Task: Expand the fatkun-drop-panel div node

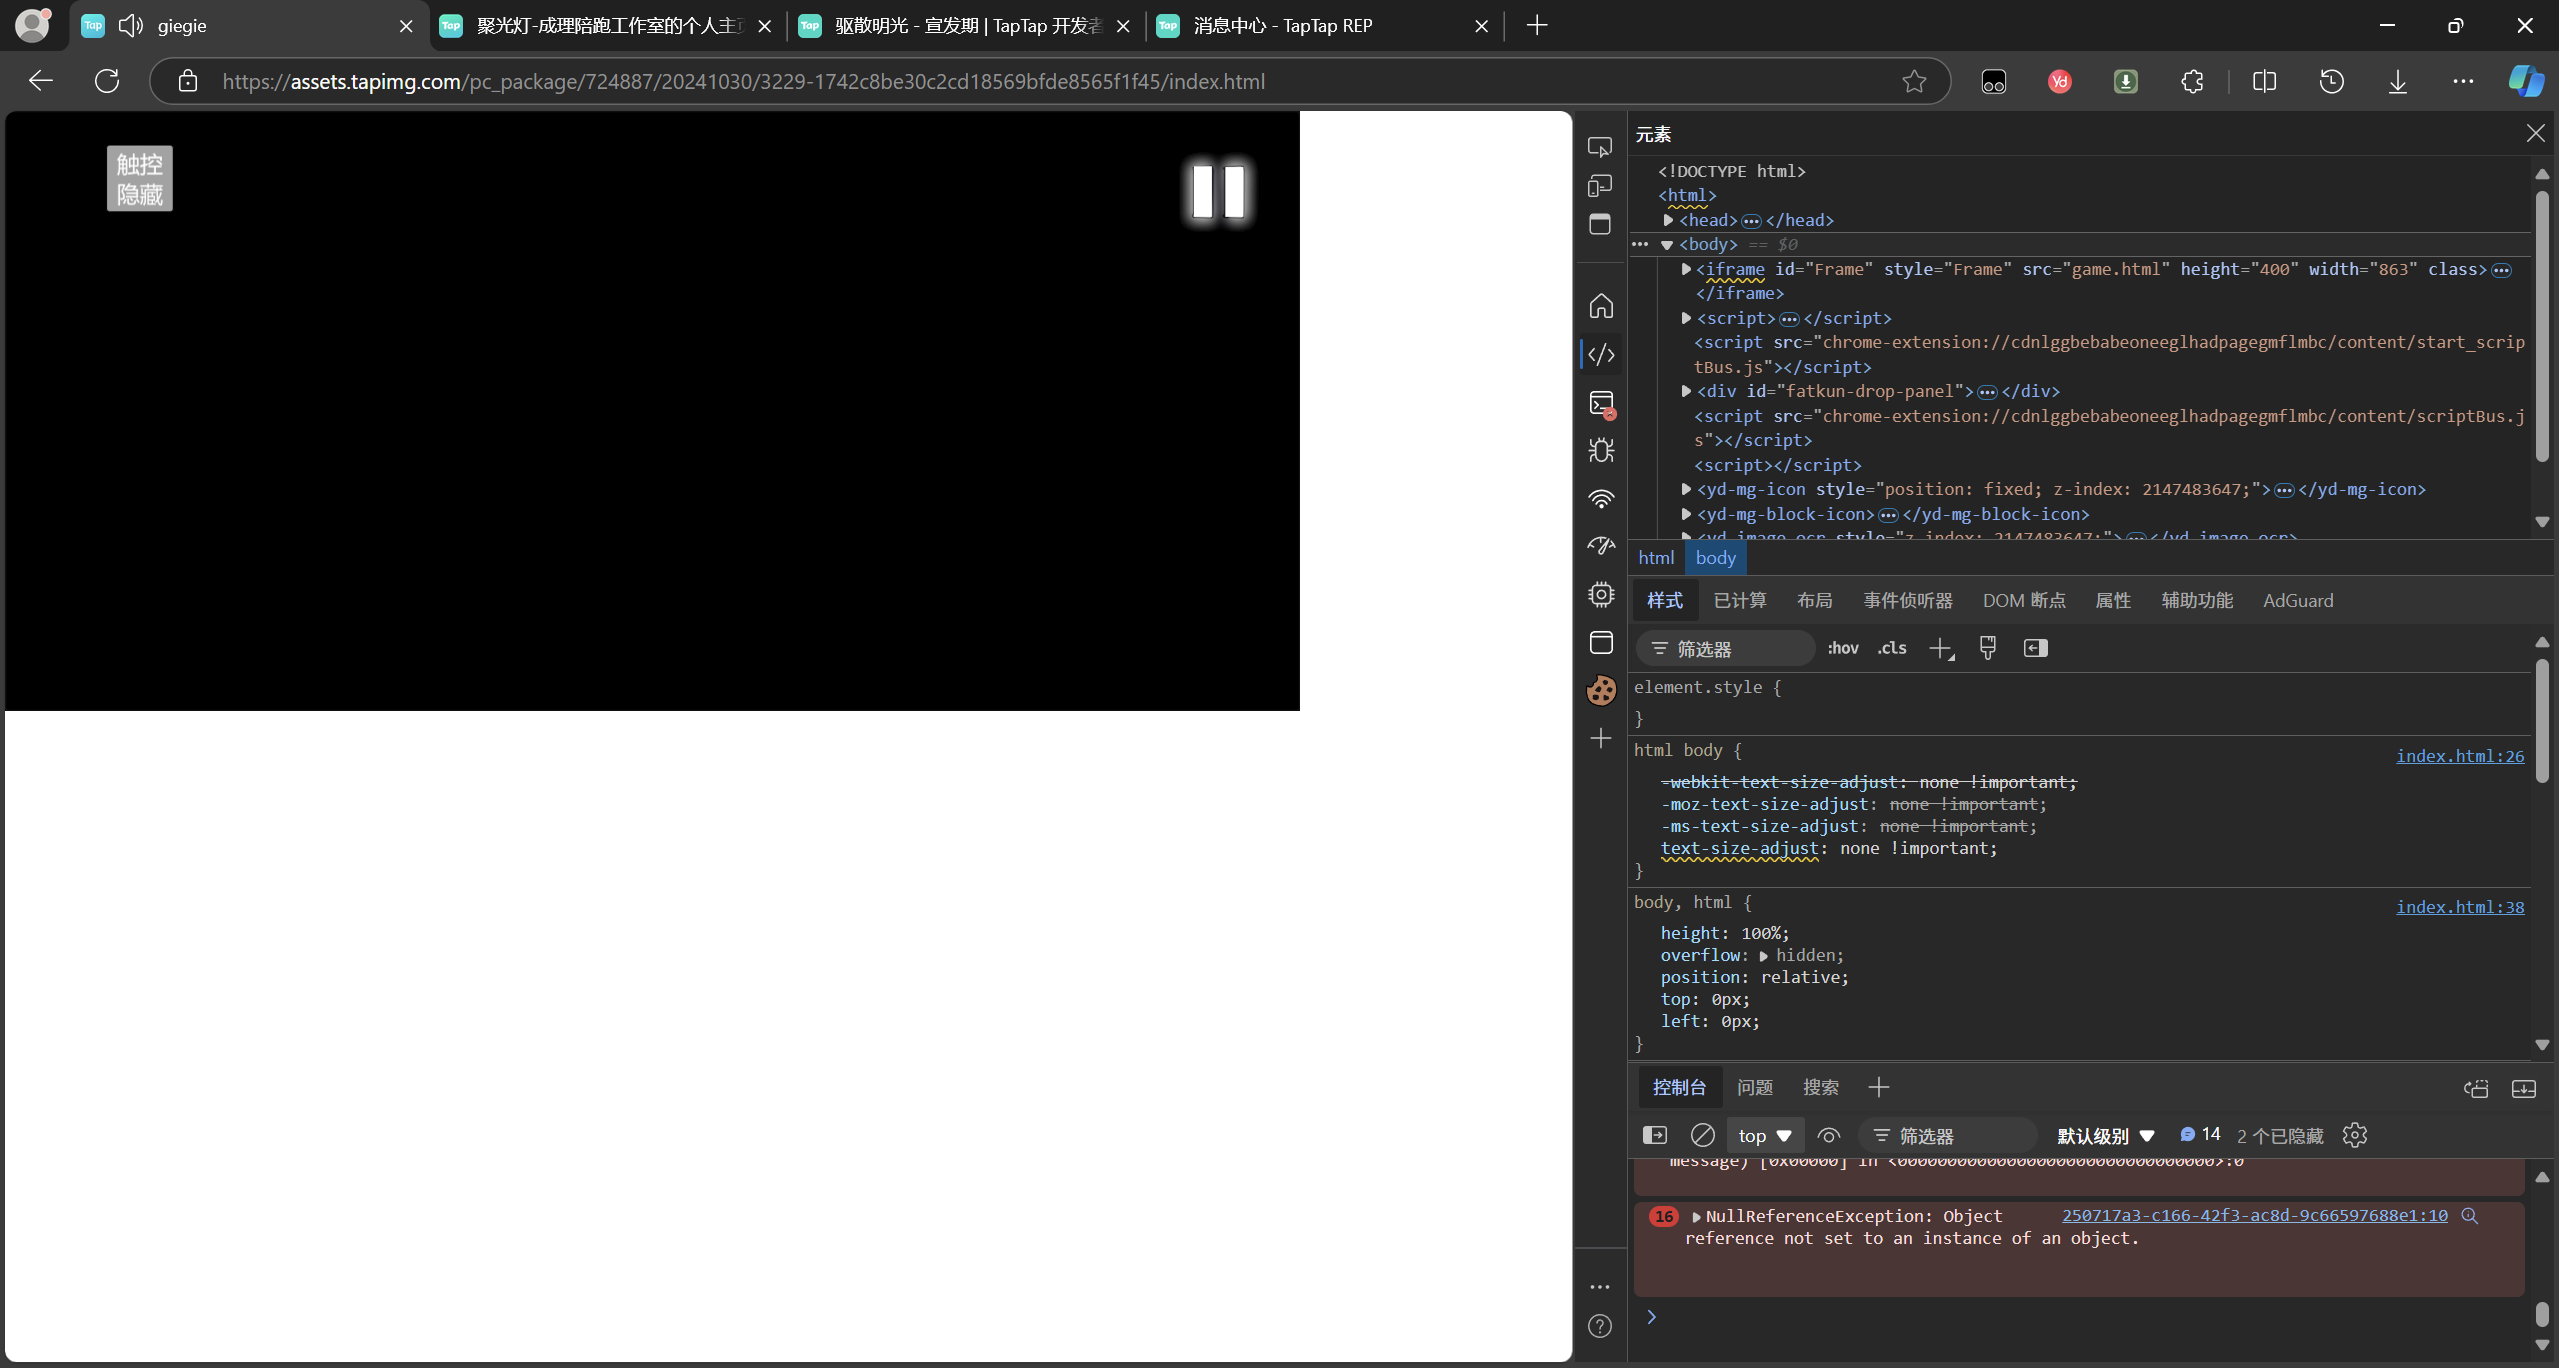Action: click(x=1686, y=391)
